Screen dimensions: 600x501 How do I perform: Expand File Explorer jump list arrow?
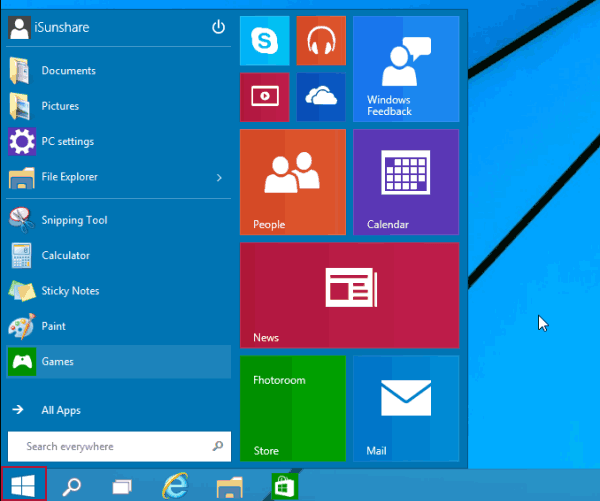click(219, 178)
